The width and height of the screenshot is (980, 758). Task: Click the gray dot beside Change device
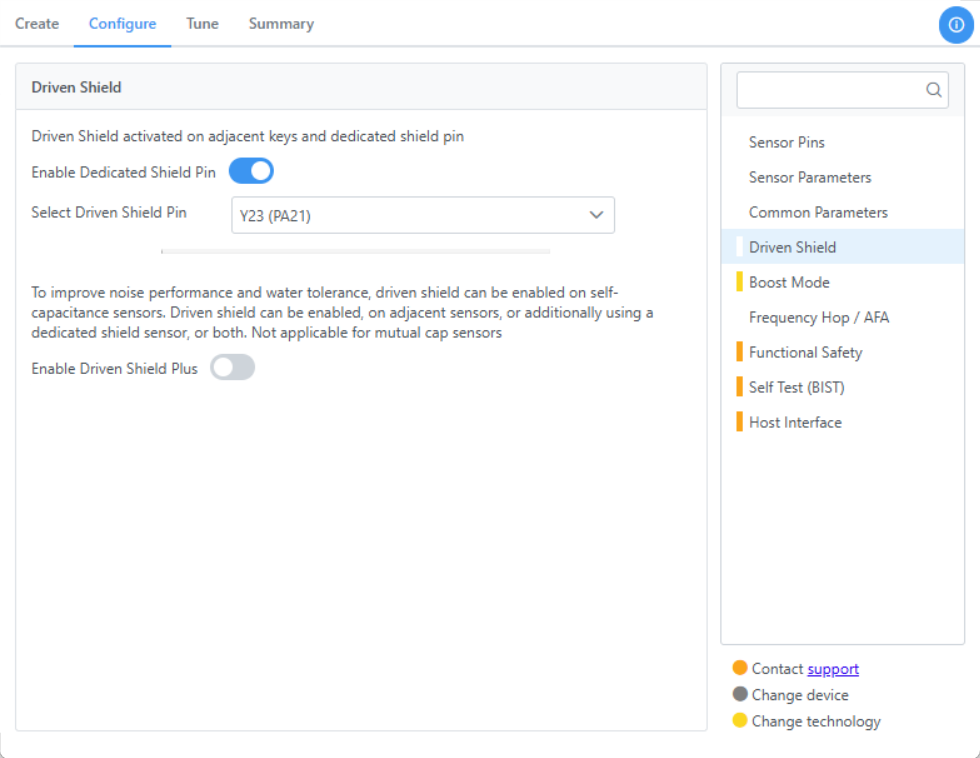[740, 694]
